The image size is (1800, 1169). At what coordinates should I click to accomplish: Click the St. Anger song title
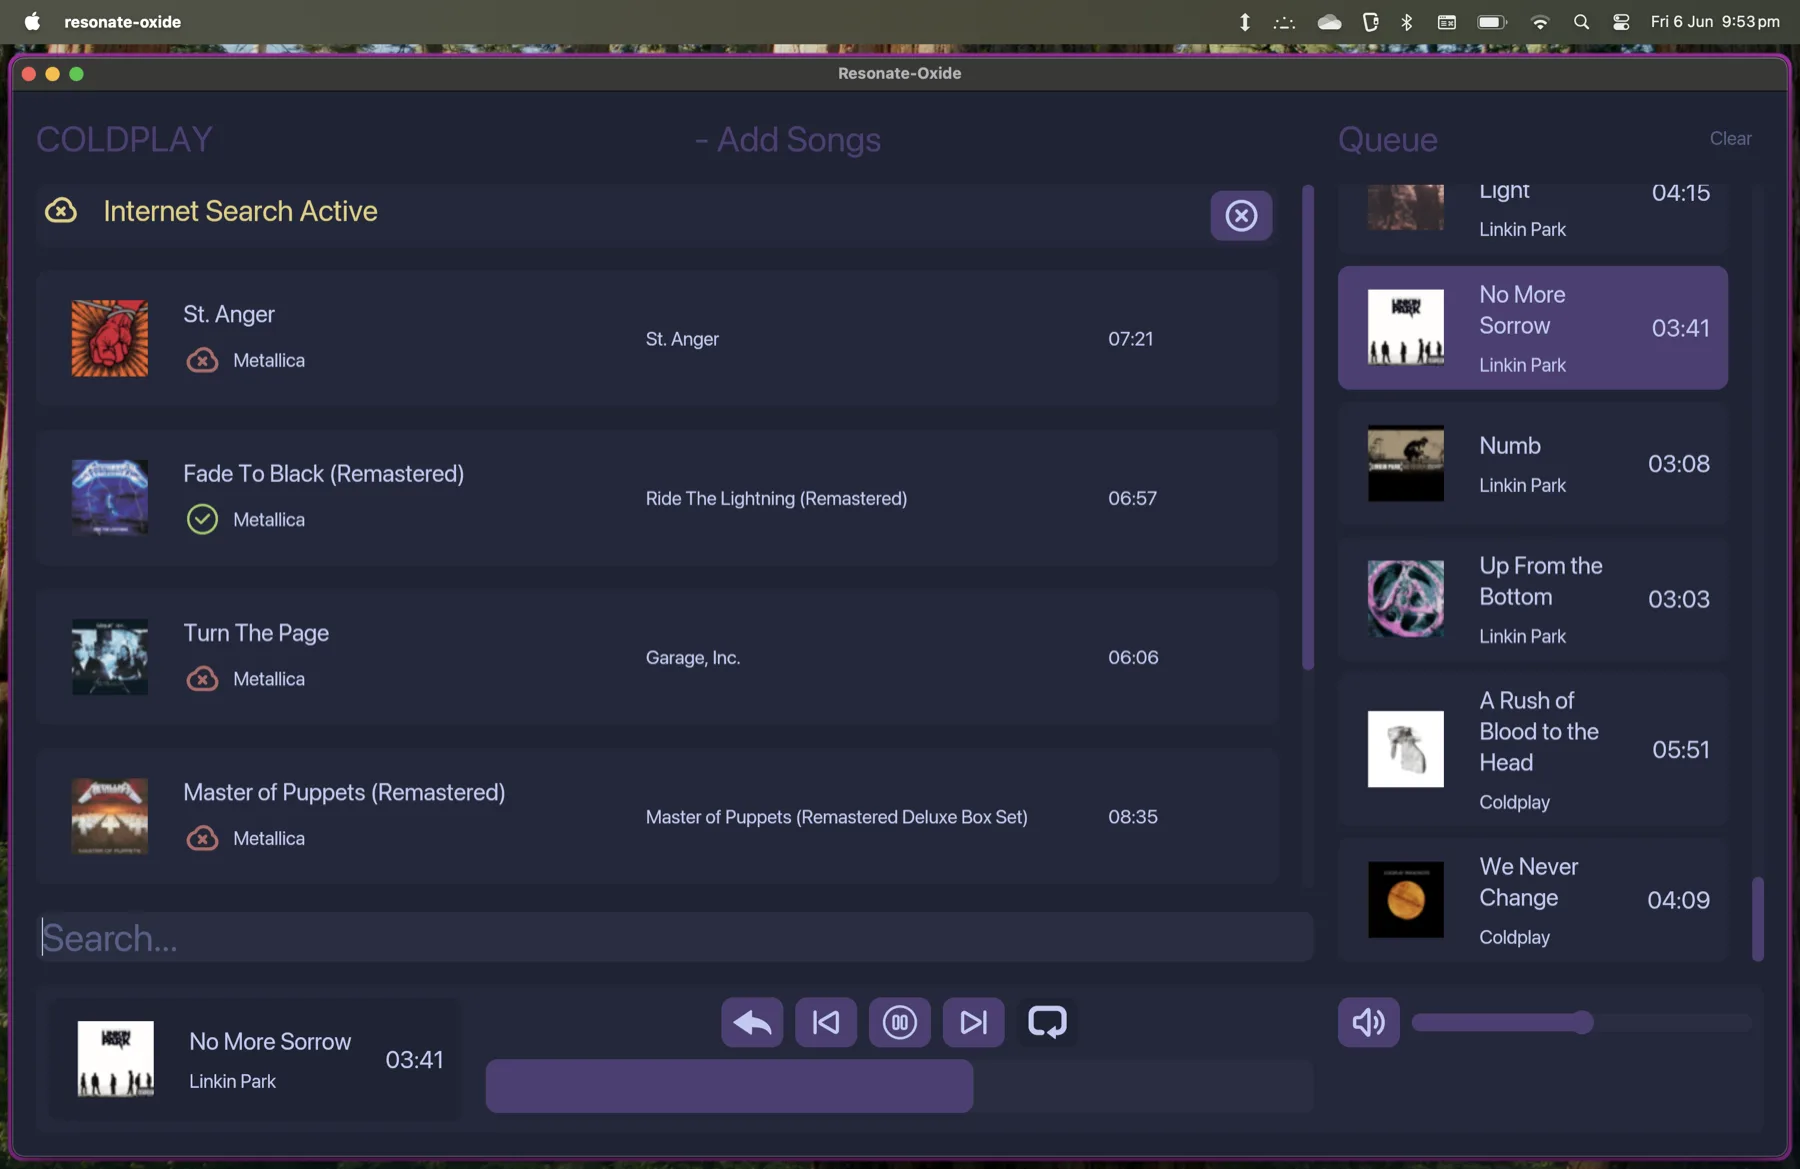point(229,314)
